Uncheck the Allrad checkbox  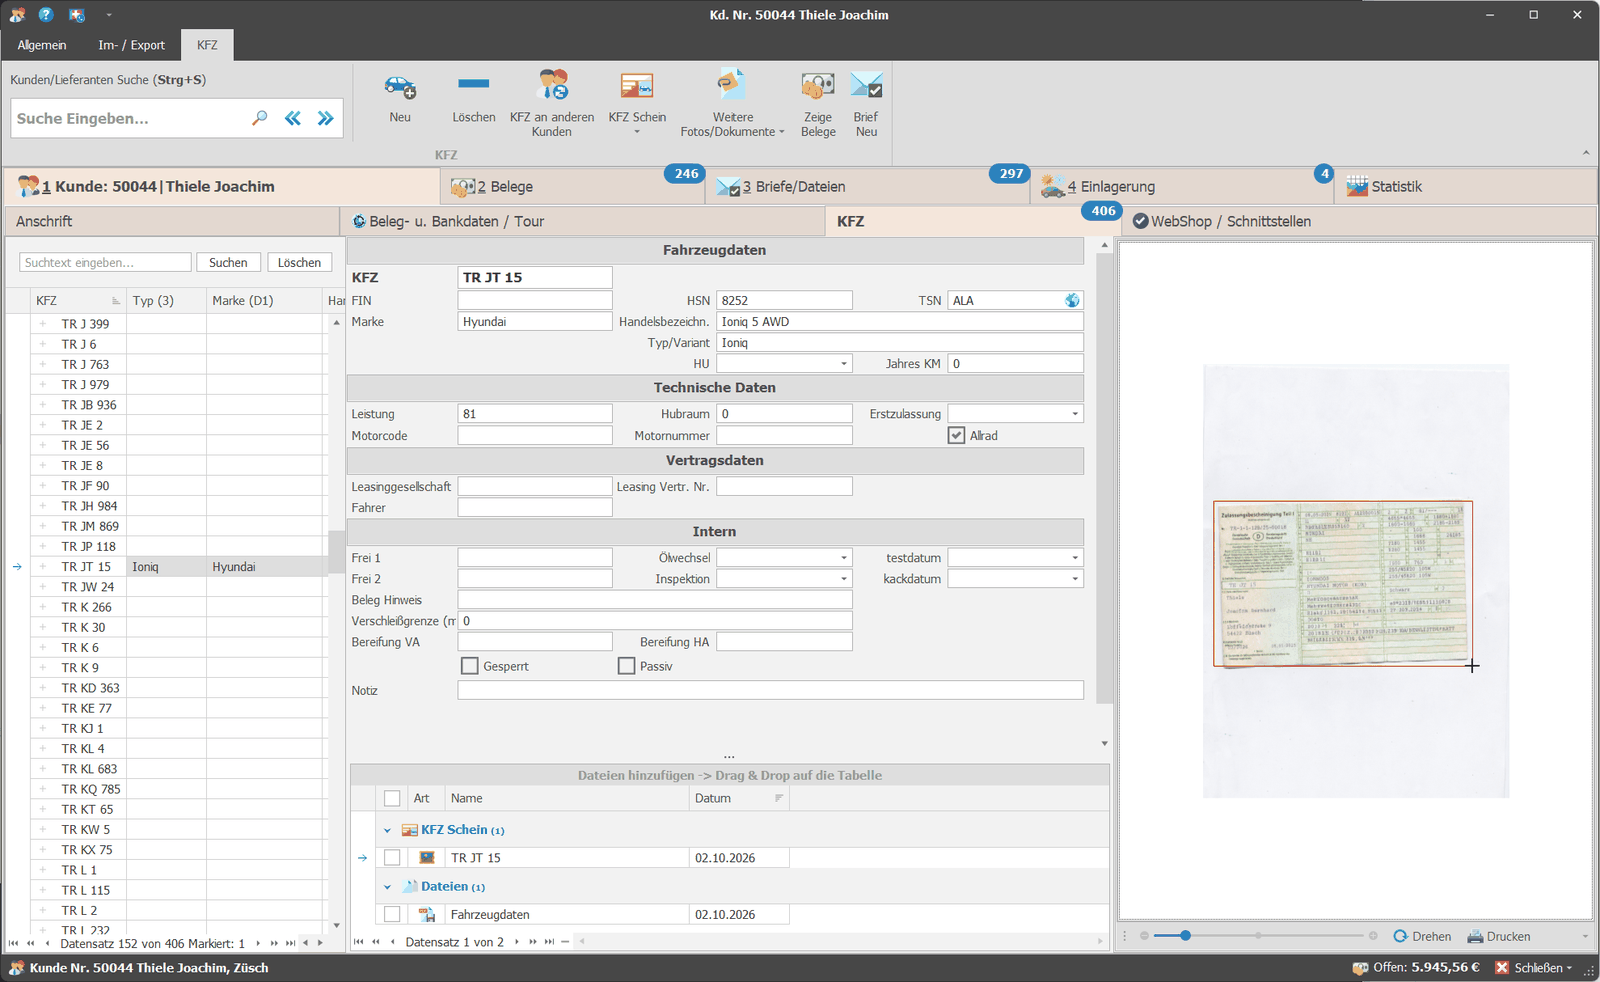click(957, 435)
